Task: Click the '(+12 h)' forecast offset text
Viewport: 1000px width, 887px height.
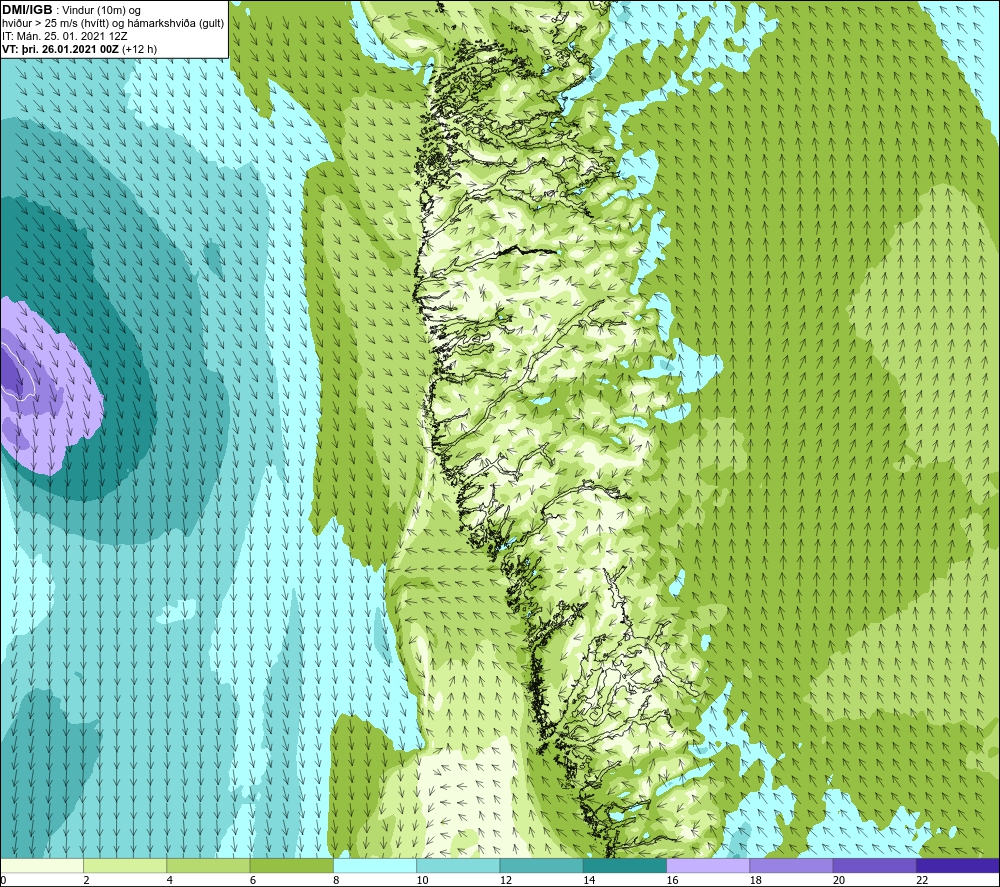Action: 139,49
